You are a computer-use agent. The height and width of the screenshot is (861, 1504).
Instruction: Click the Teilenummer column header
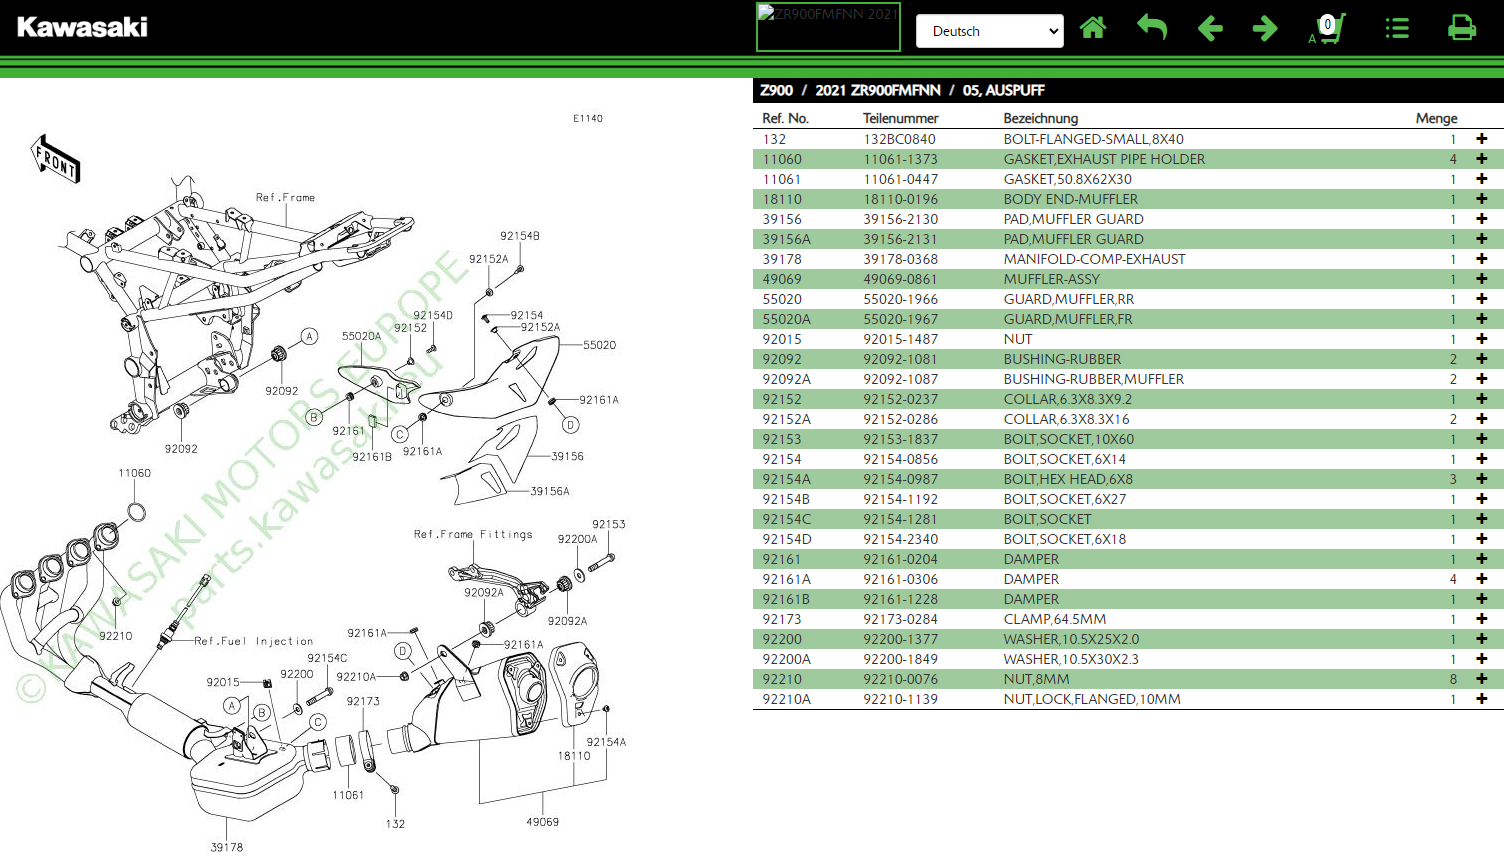point(901,118)
